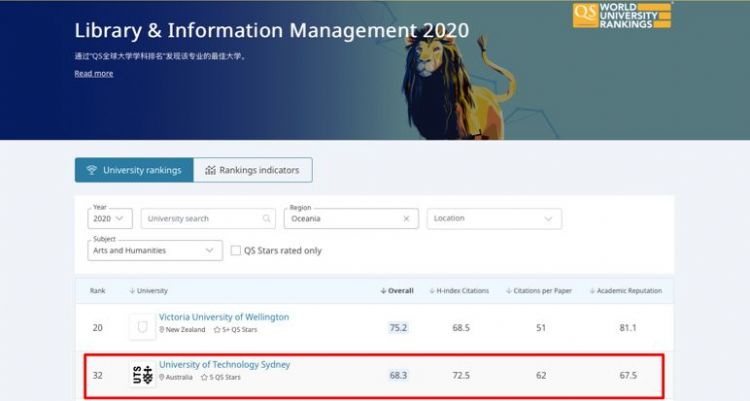Click the bar chart icon on Rankings indicators
The image size is (750, 401).
point(210,170)
